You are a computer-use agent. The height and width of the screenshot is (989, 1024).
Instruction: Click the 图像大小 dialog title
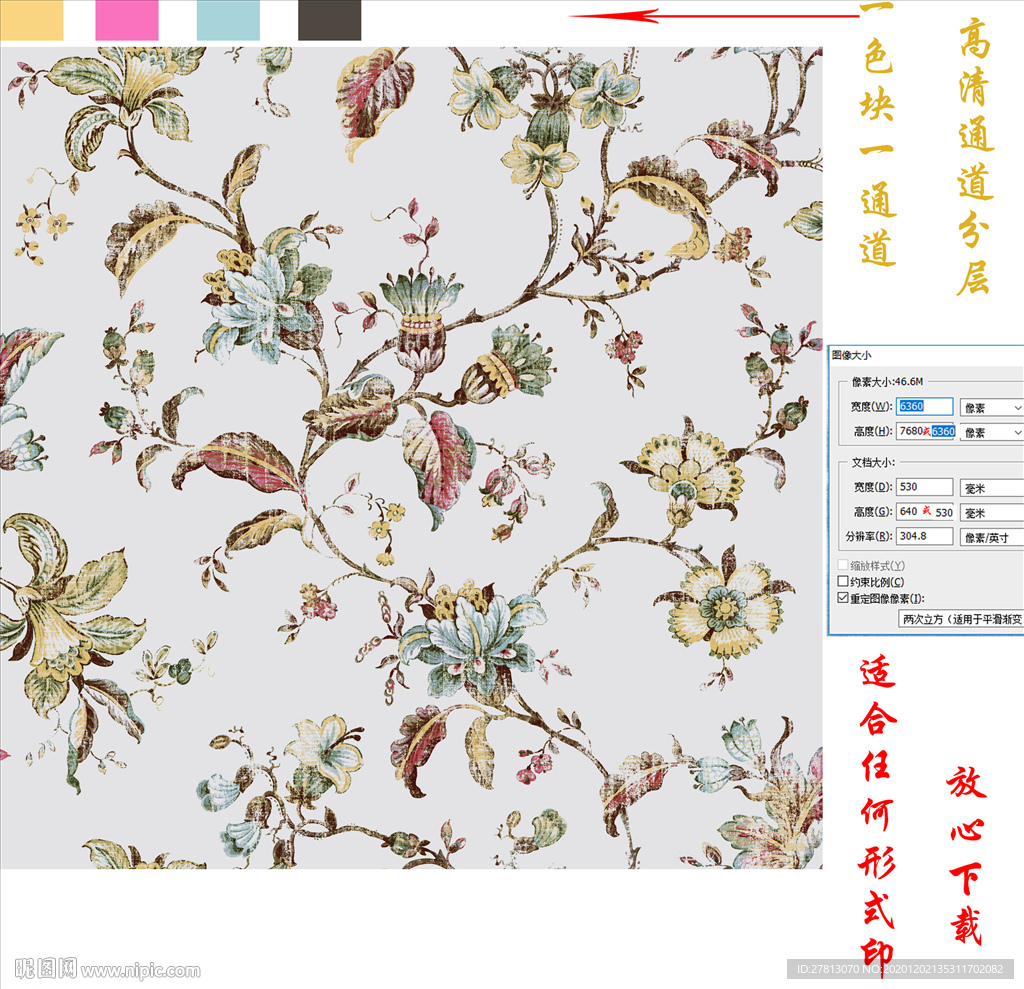[852, 355]
